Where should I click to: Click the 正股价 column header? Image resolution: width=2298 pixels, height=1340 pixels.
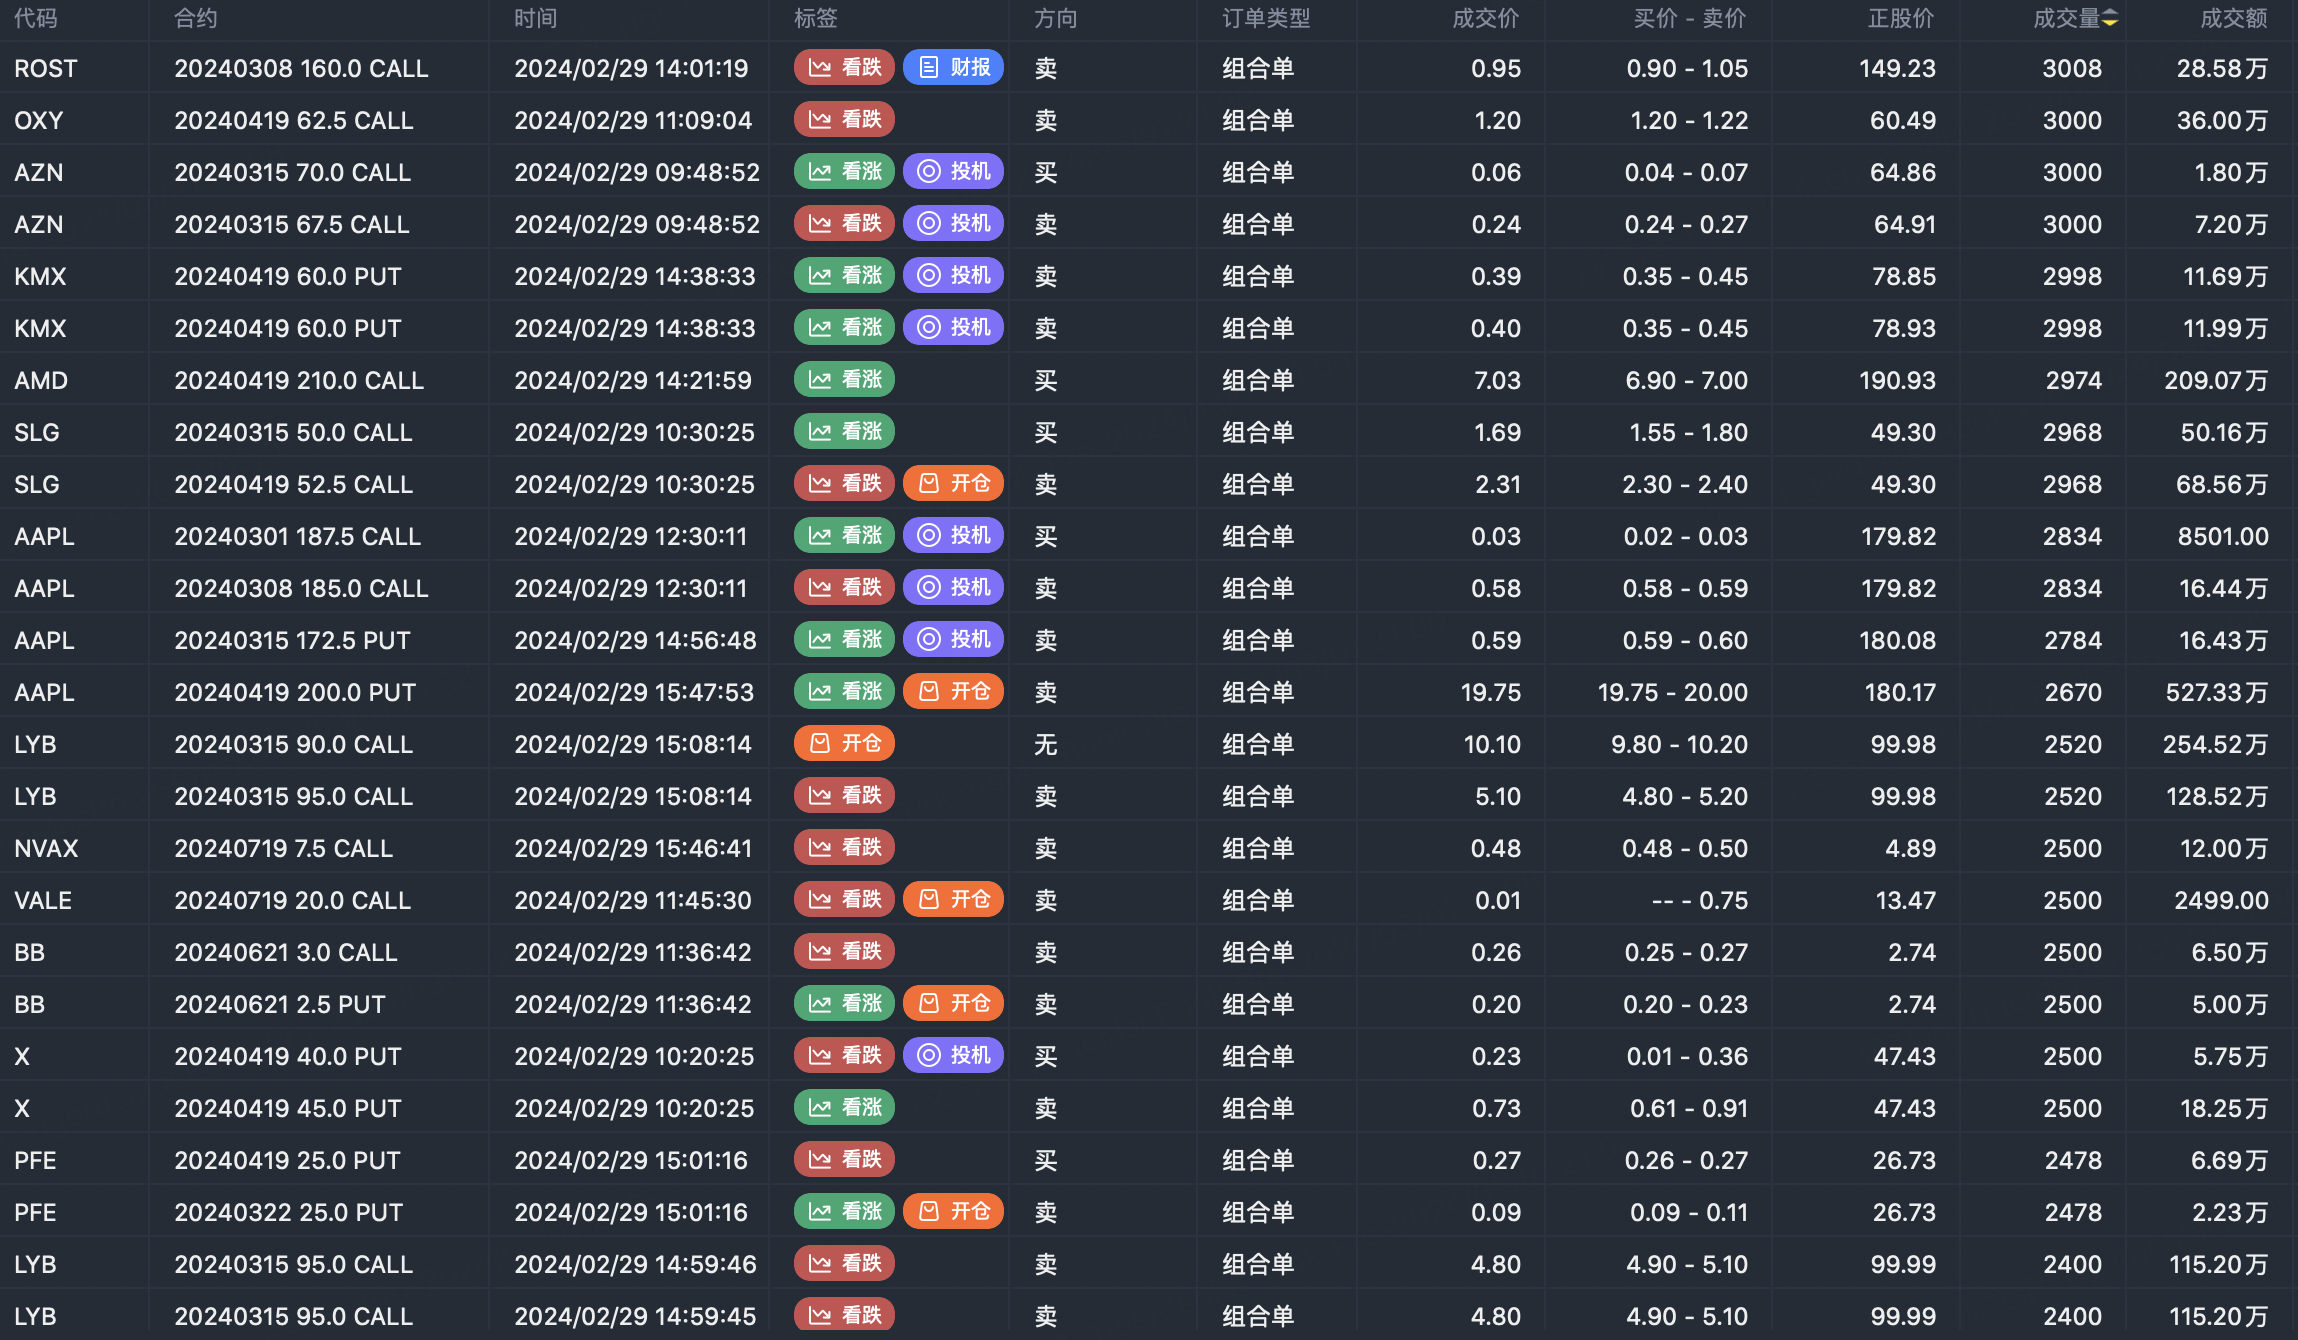[1900, 18]
